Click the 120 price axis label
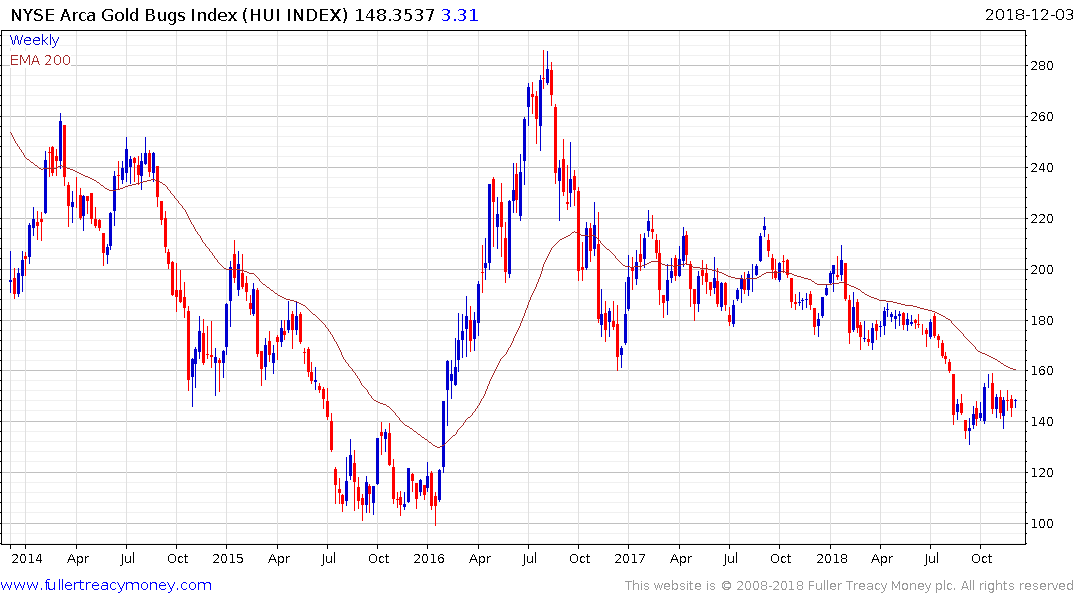The height and width of the screenshot is (600, 1075). 1042,472
